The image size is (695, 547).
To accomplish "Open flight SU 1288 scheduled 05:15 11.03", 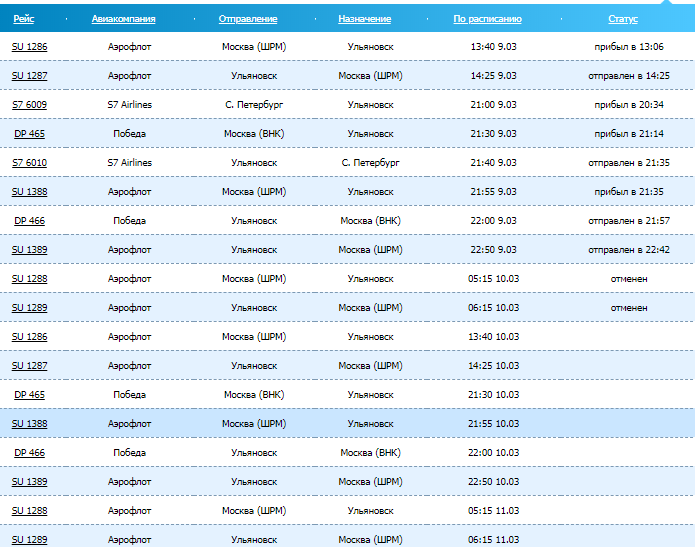I will [x=29, y=511].
